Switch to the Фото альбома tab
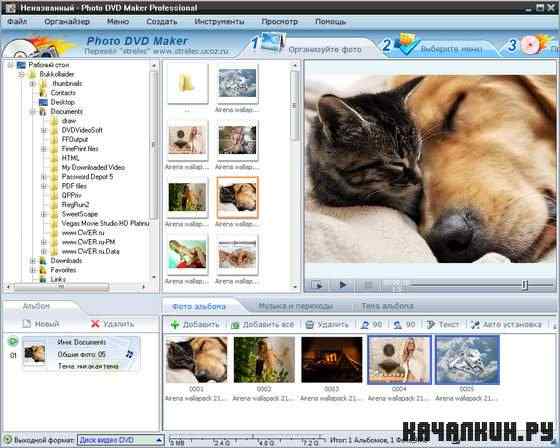 click(199, 307)
